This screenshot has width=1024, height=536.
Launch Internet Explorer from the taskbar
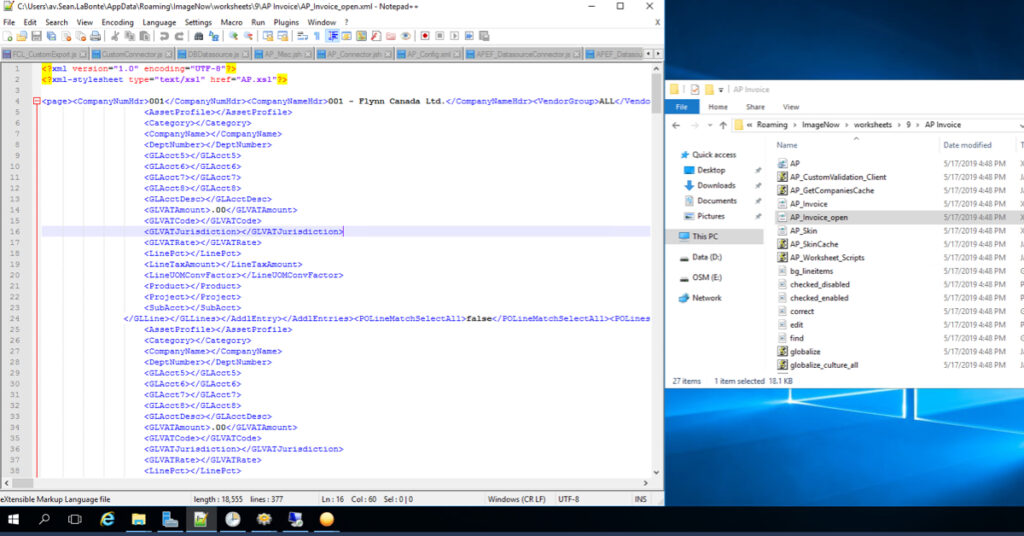tap(106, 519)
